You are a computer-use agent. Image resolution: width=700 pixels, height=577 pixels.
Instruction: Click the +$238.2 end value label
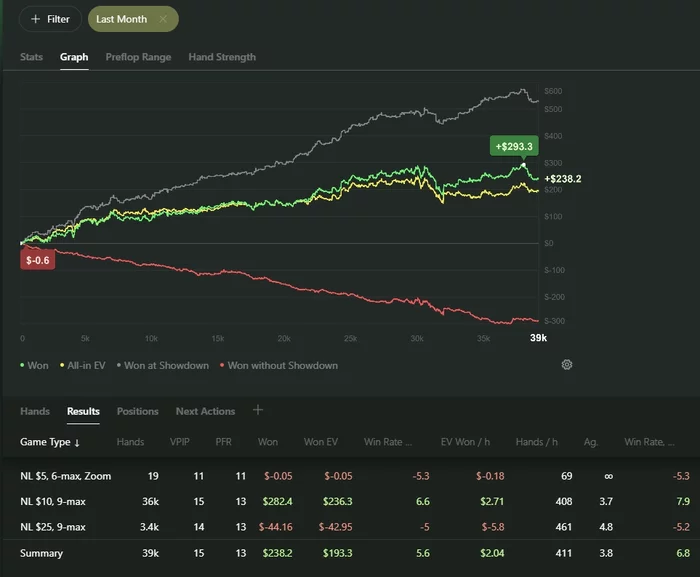pyautogui.click(x=562, y=179)
